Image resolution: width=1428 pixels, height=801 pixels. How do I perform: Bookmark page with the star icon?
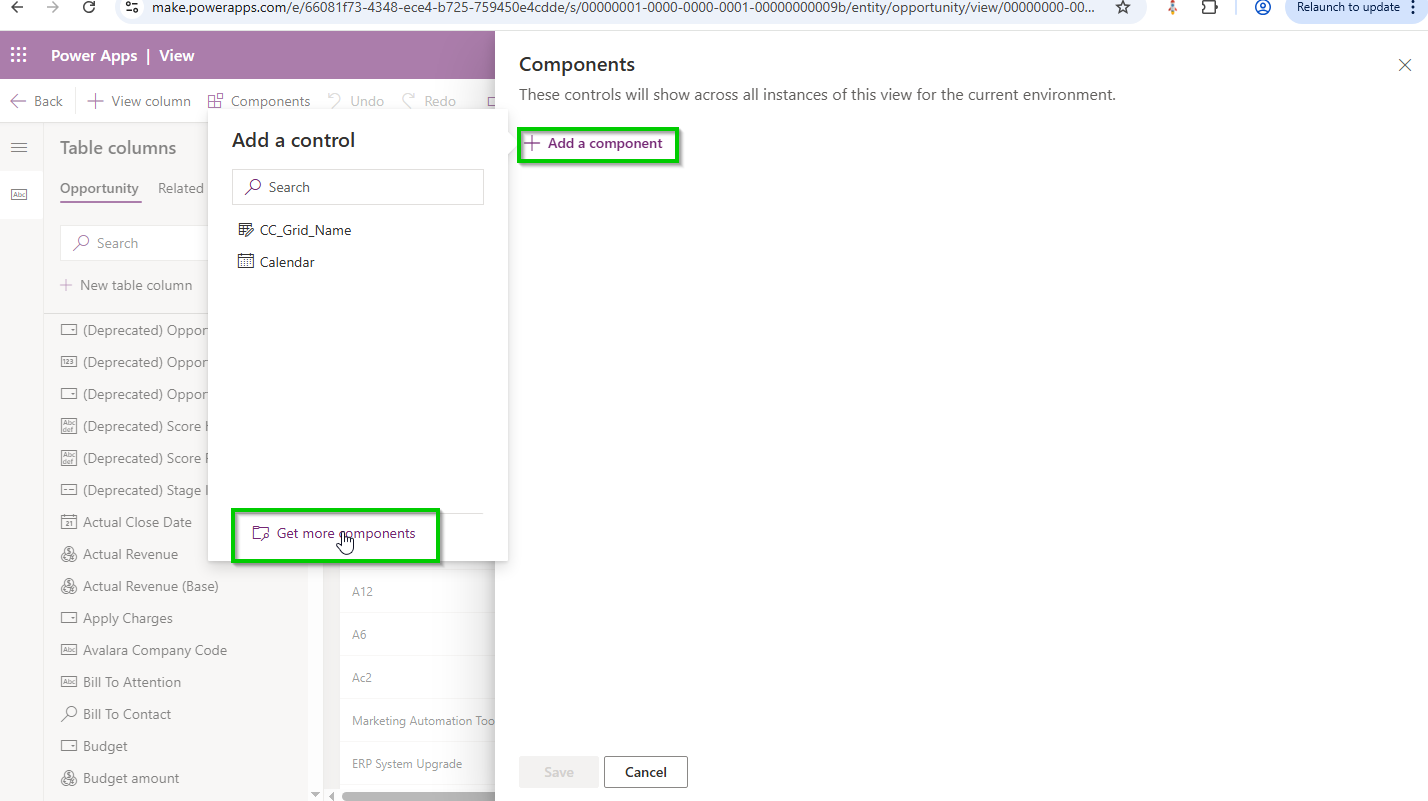[1123, 8]
